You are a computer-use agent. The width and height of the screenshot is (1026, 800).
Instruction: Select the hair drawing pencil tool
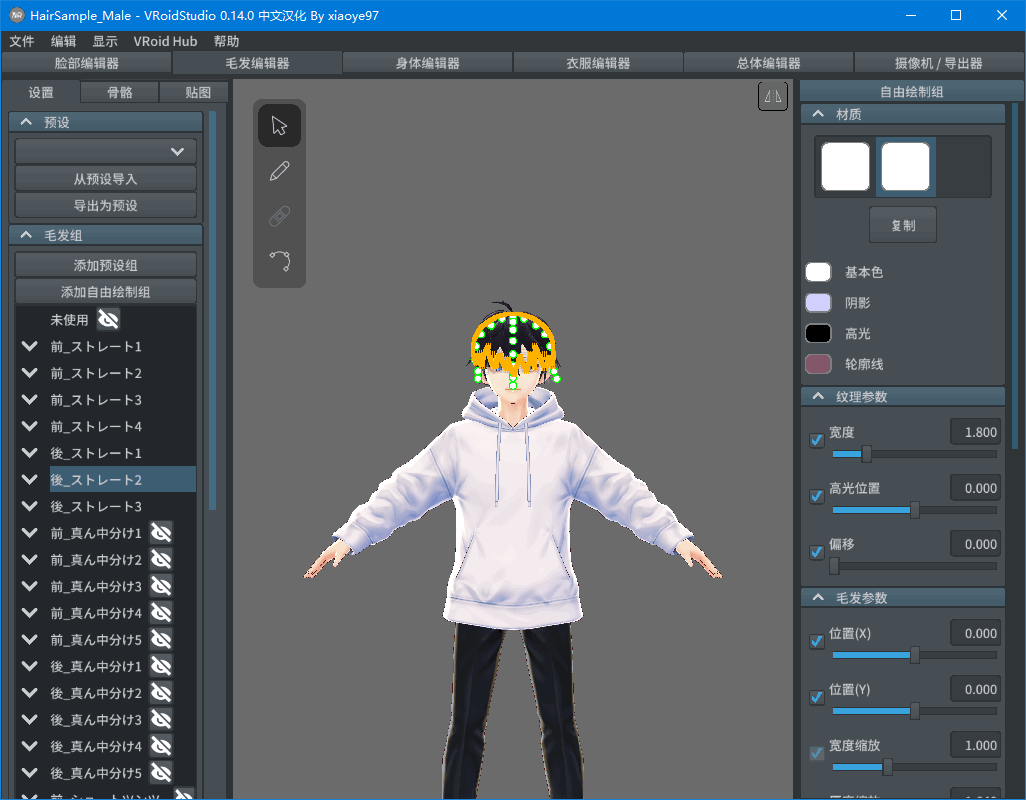pyautogui.click(x=279, y=170)
